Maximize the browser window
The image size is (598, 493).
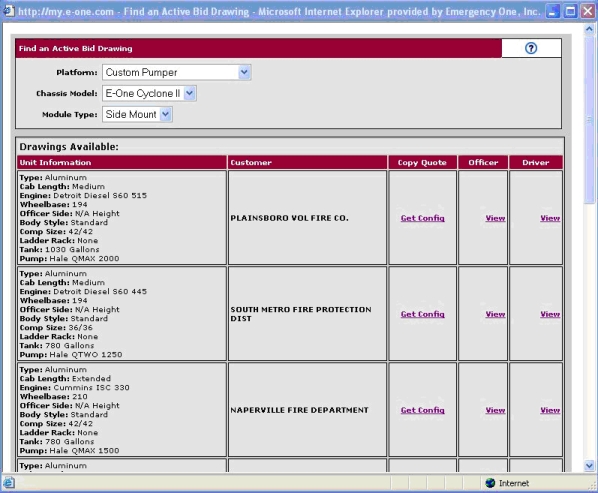click(x=571, y=11)
